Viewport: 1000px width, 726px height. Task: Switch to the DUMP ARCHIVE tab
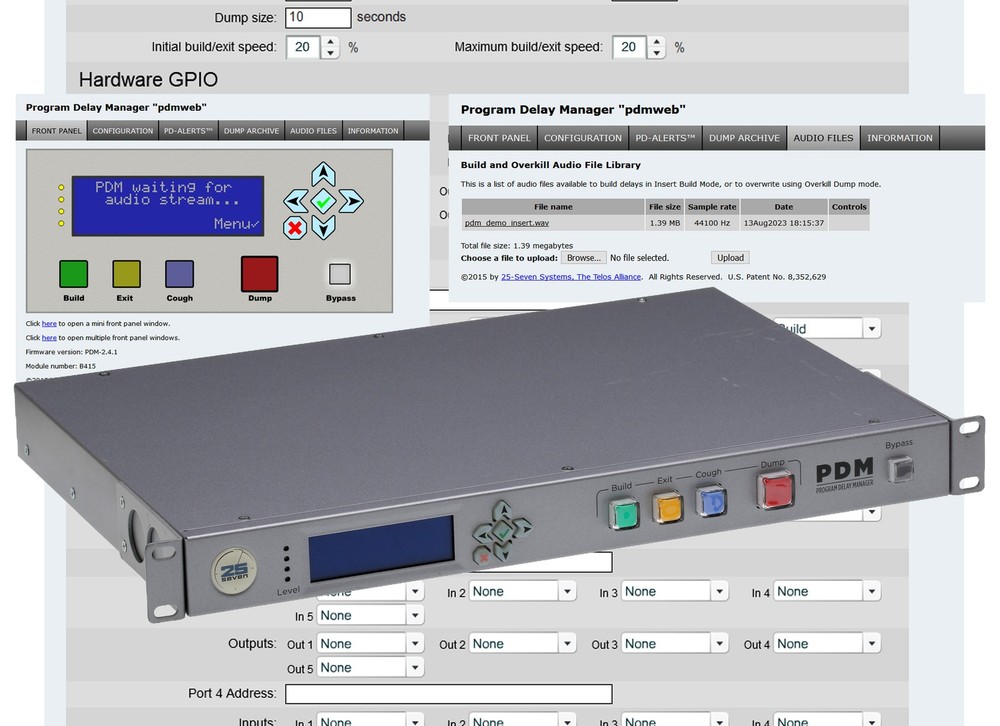point(744,137)
